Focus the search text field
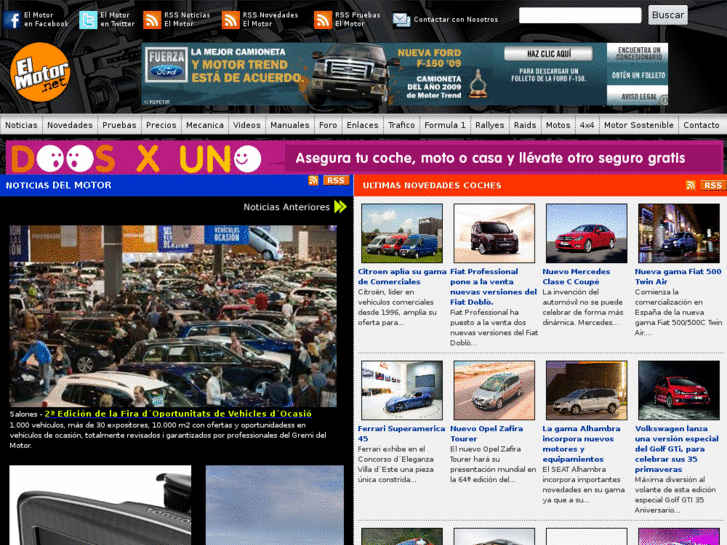727x545 pixels. coord(580,15)
